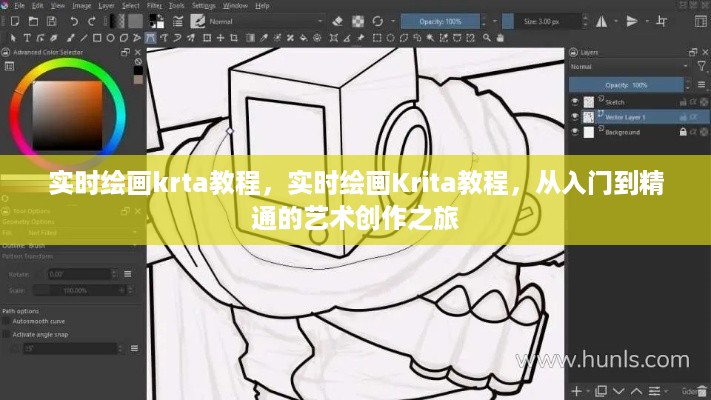
Task: Click the Layers panel Opacity slider
Action: pos(626,85)
